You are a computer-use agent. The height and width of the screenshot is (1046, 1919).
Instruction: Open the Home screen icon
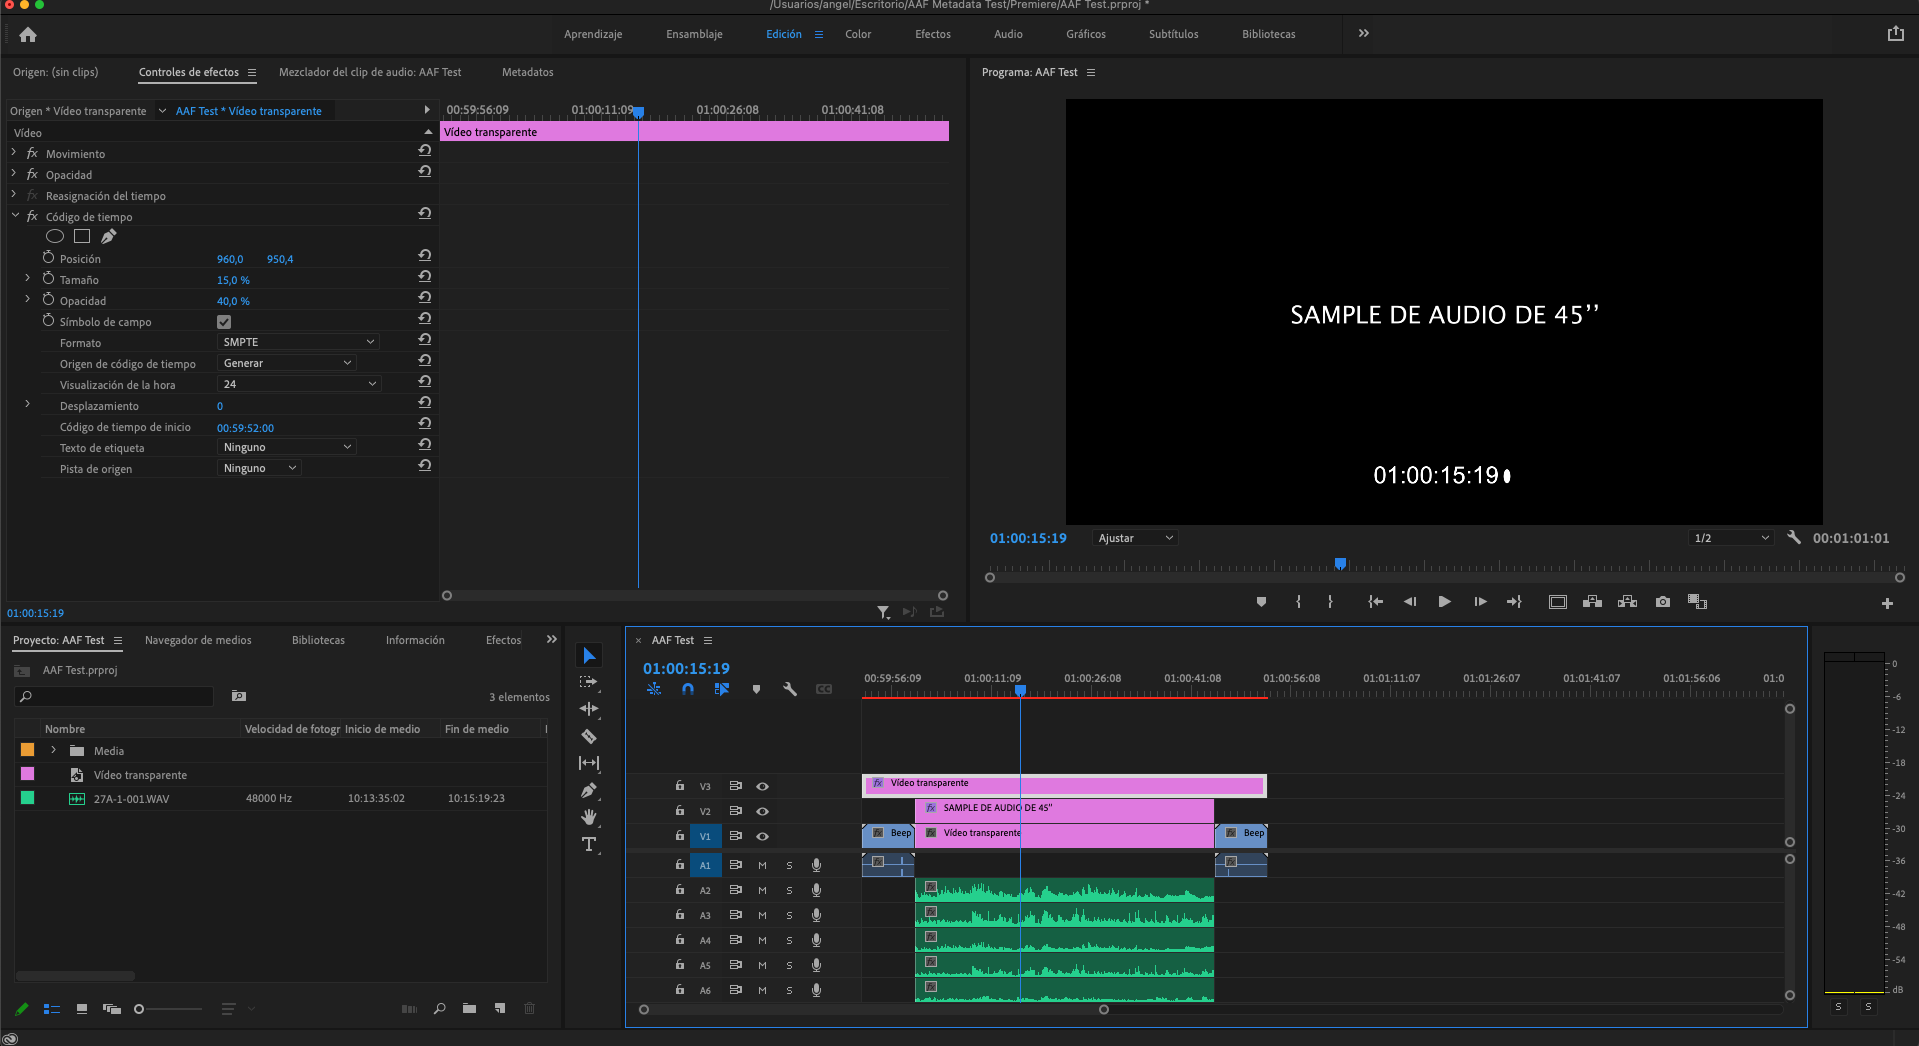tap(28, 35)
